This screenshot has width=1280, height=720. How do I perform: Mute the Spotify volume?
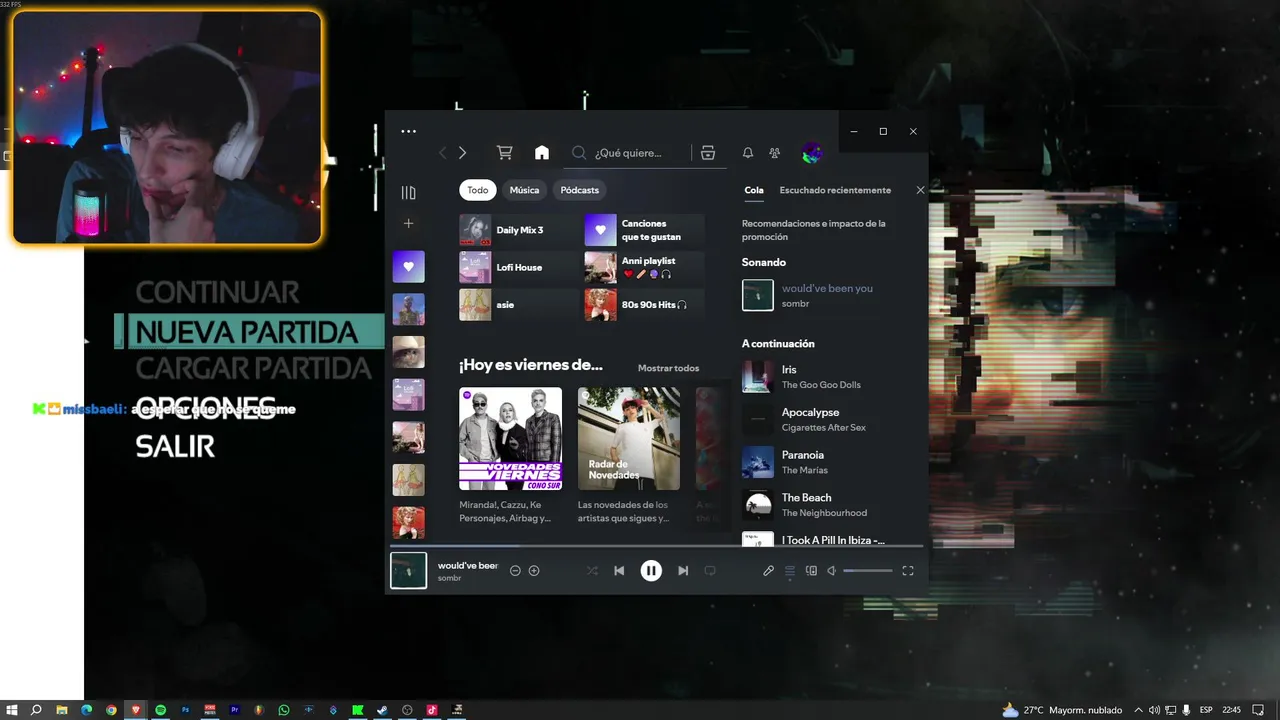(x=831, y=571)
